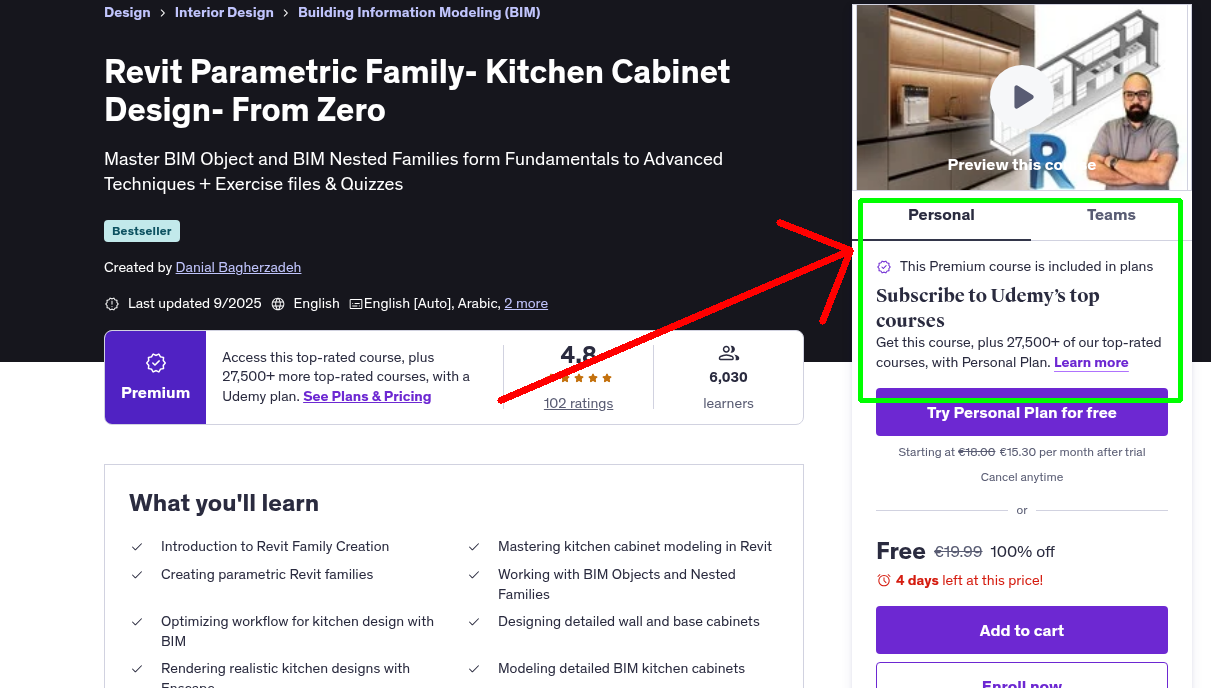Click the checkmark beside Creating parametric Revit families
The image size is (1211, 688).
[x=137, y=574]
